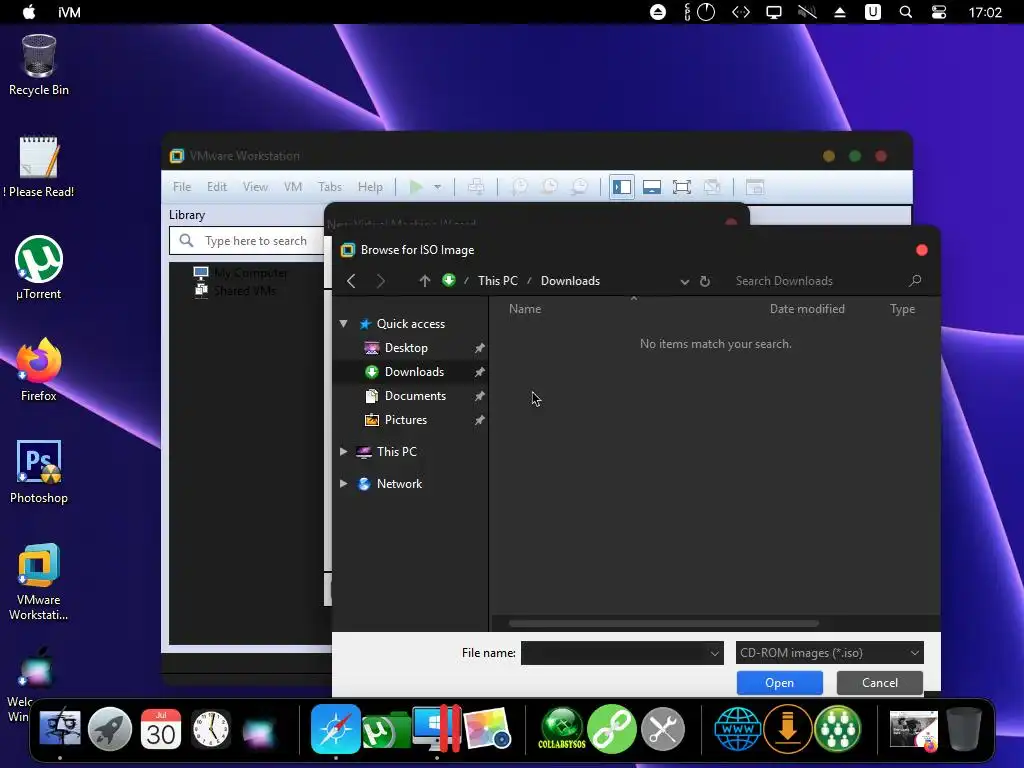
Task: Go forward in the Browse dialog
Action: pos(381,281)
